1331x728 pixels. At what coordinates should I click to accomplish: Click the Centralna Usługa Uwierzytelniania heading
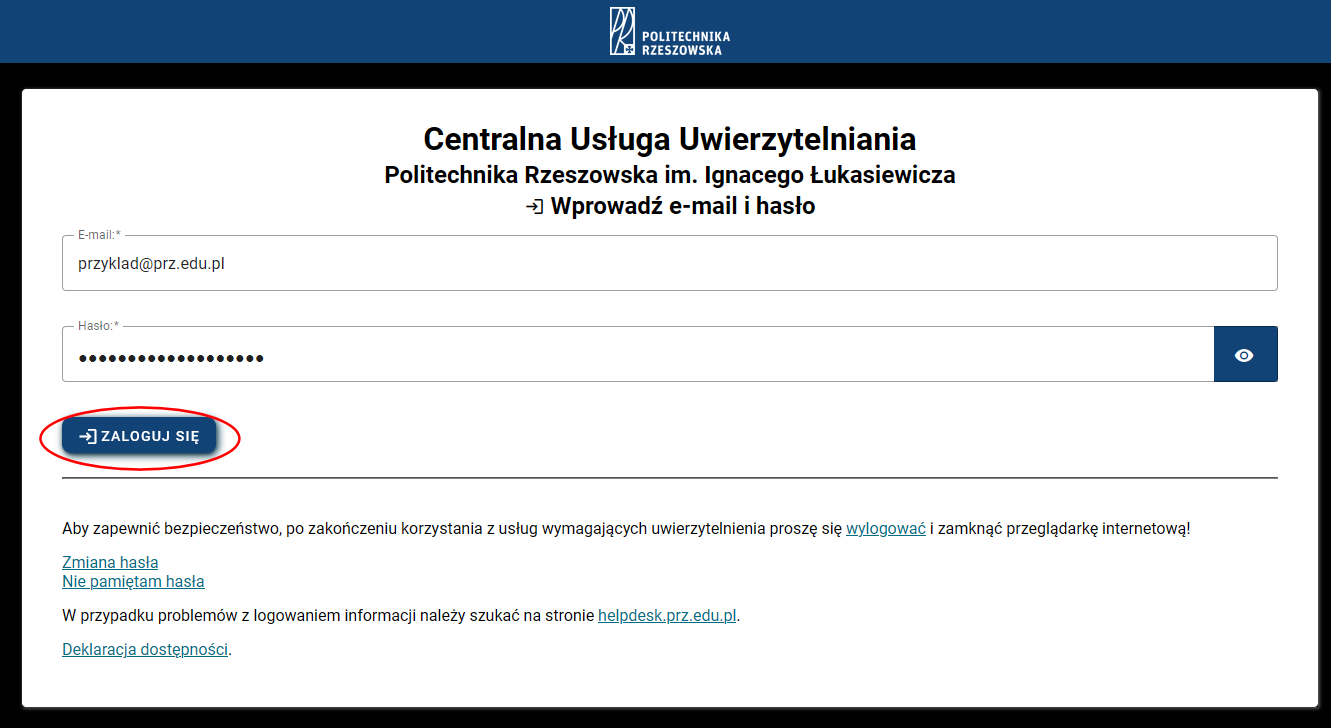(669, 138)
